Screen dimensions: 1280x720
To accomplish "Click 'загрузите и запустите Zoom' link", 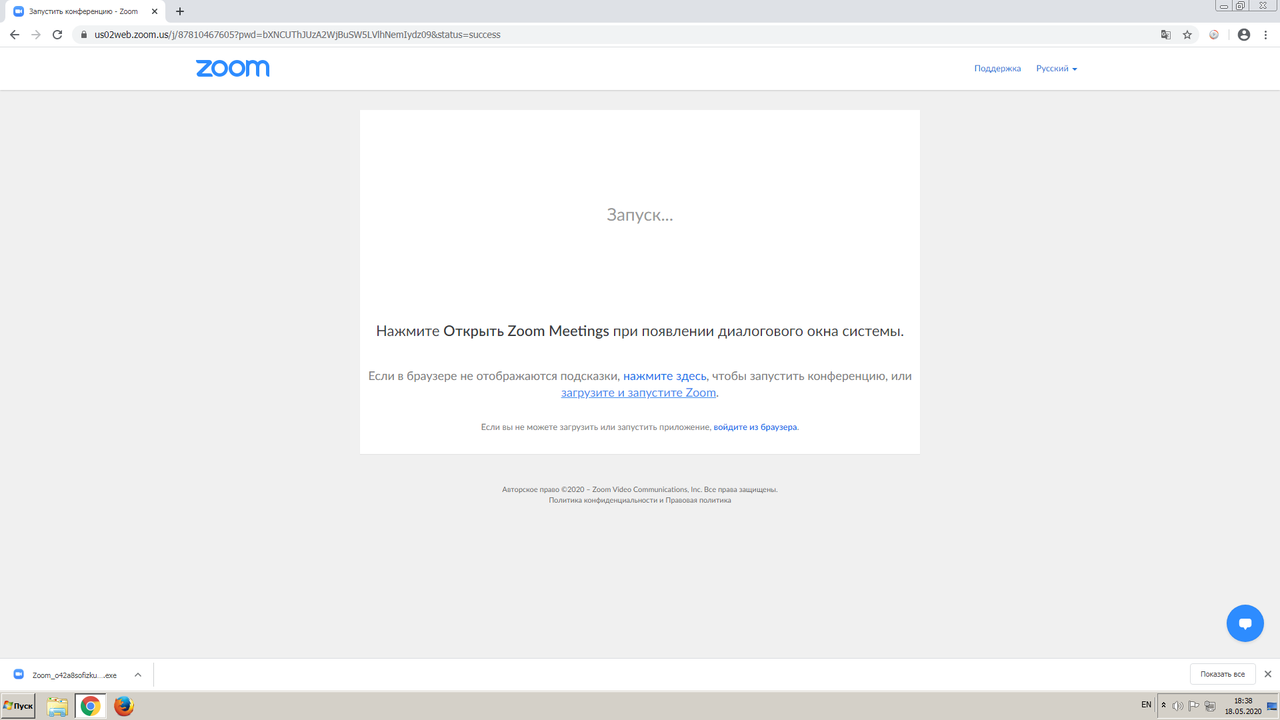I will (639, 393).
